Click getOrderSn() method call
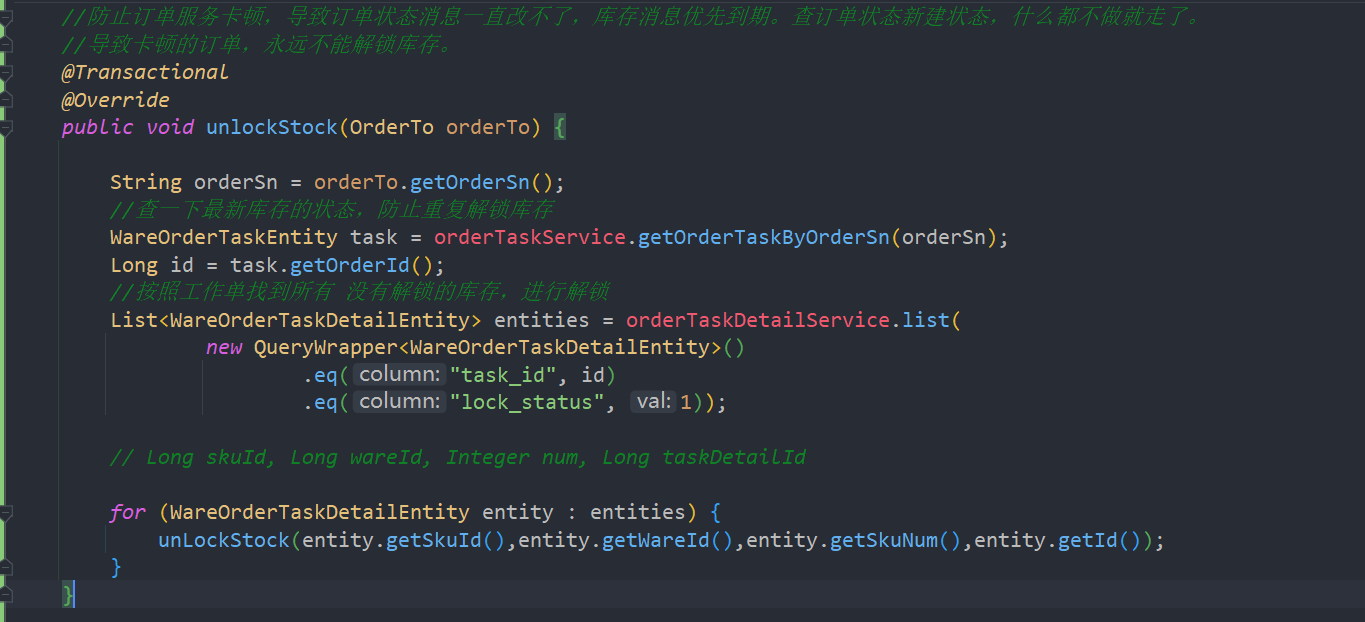1365x622 pixels. 482,182
